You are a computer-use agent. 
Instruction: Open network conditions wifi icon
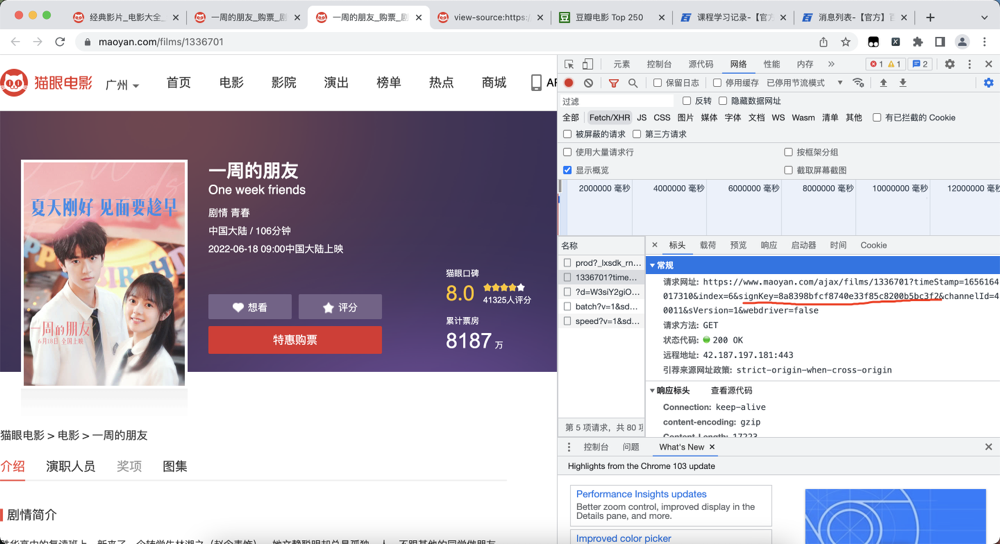pos(859,83)
